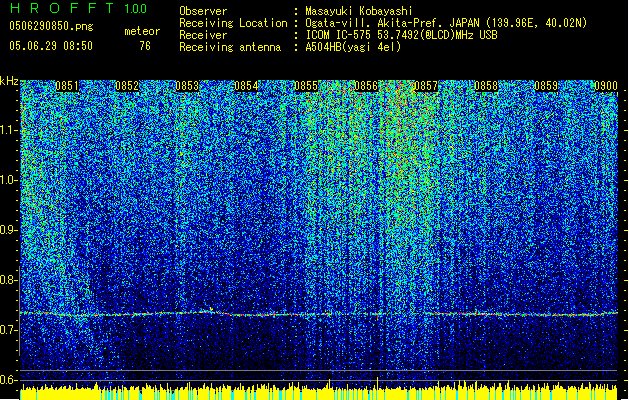
Task: Select the 1.1 kHz axis label
Action: (x=9, y=130)
